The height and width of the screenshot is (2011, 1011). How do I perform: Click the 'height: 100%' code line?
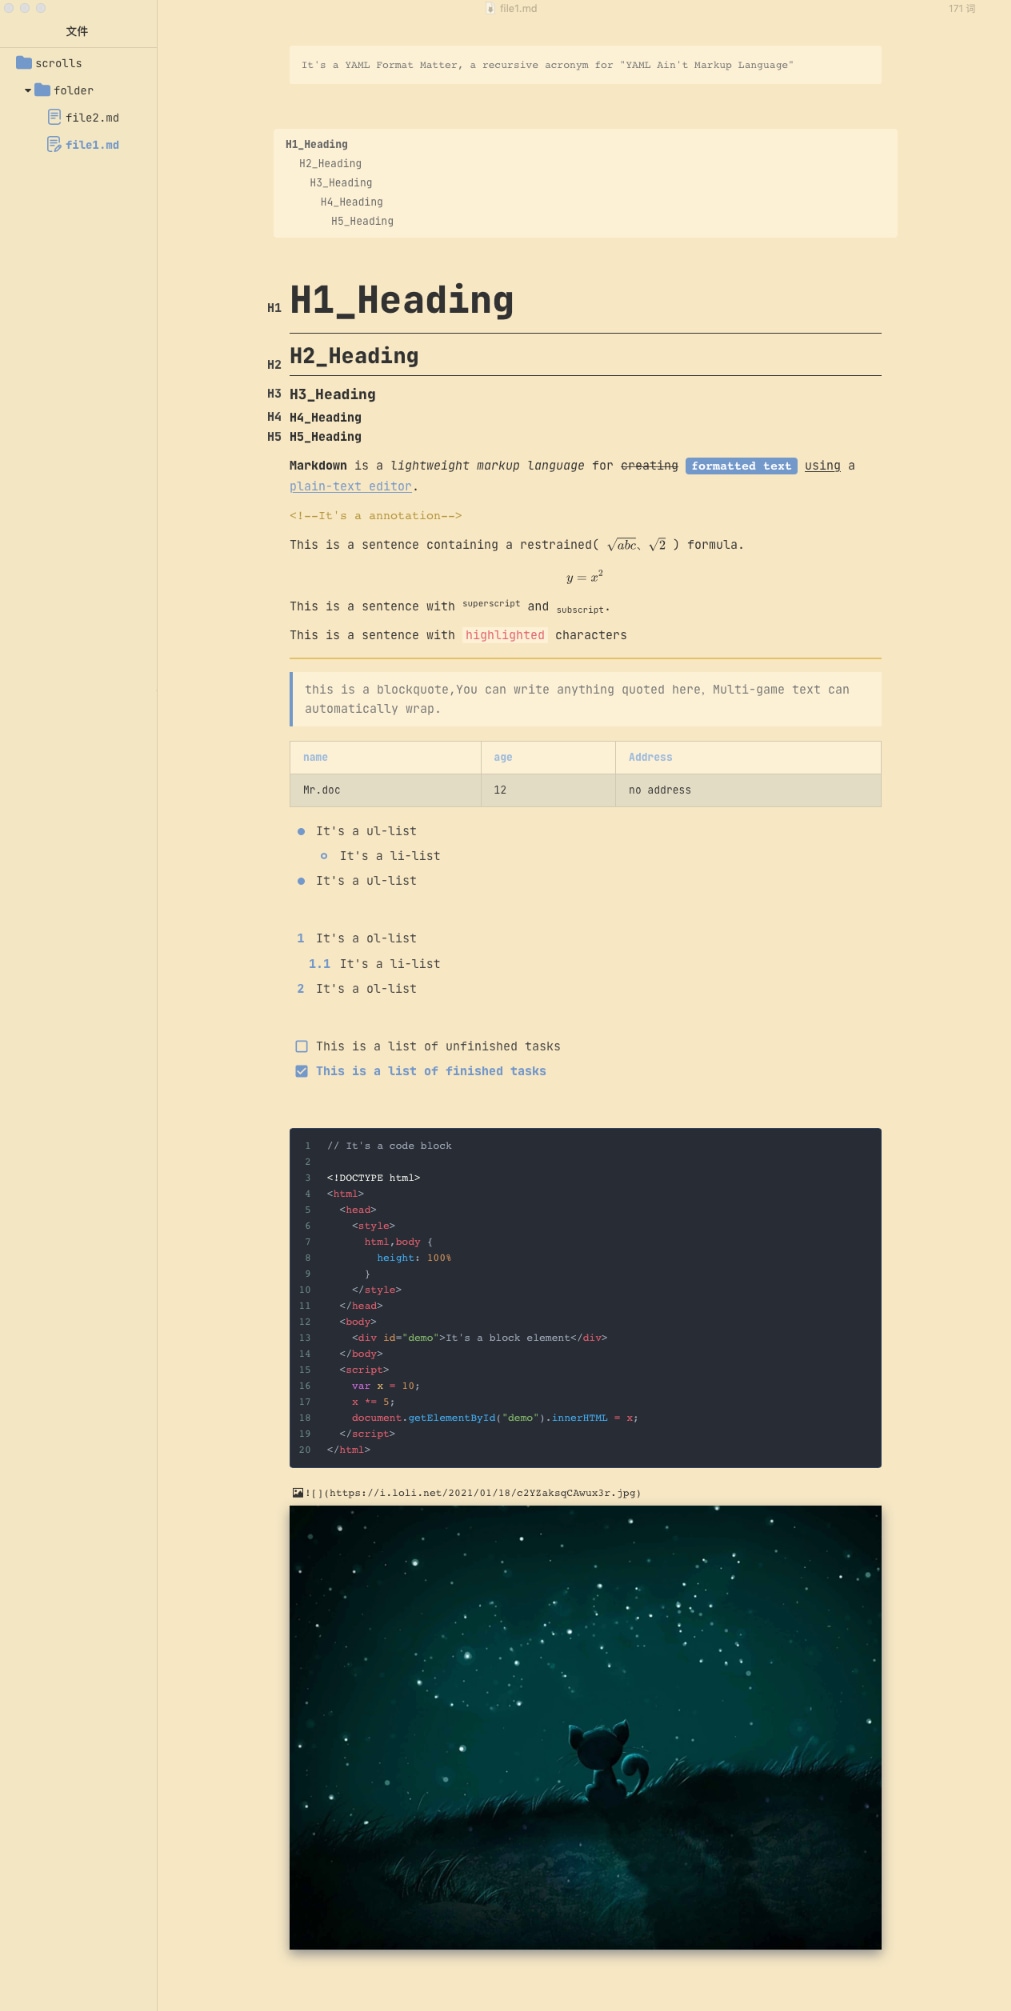click(414, 1258)
